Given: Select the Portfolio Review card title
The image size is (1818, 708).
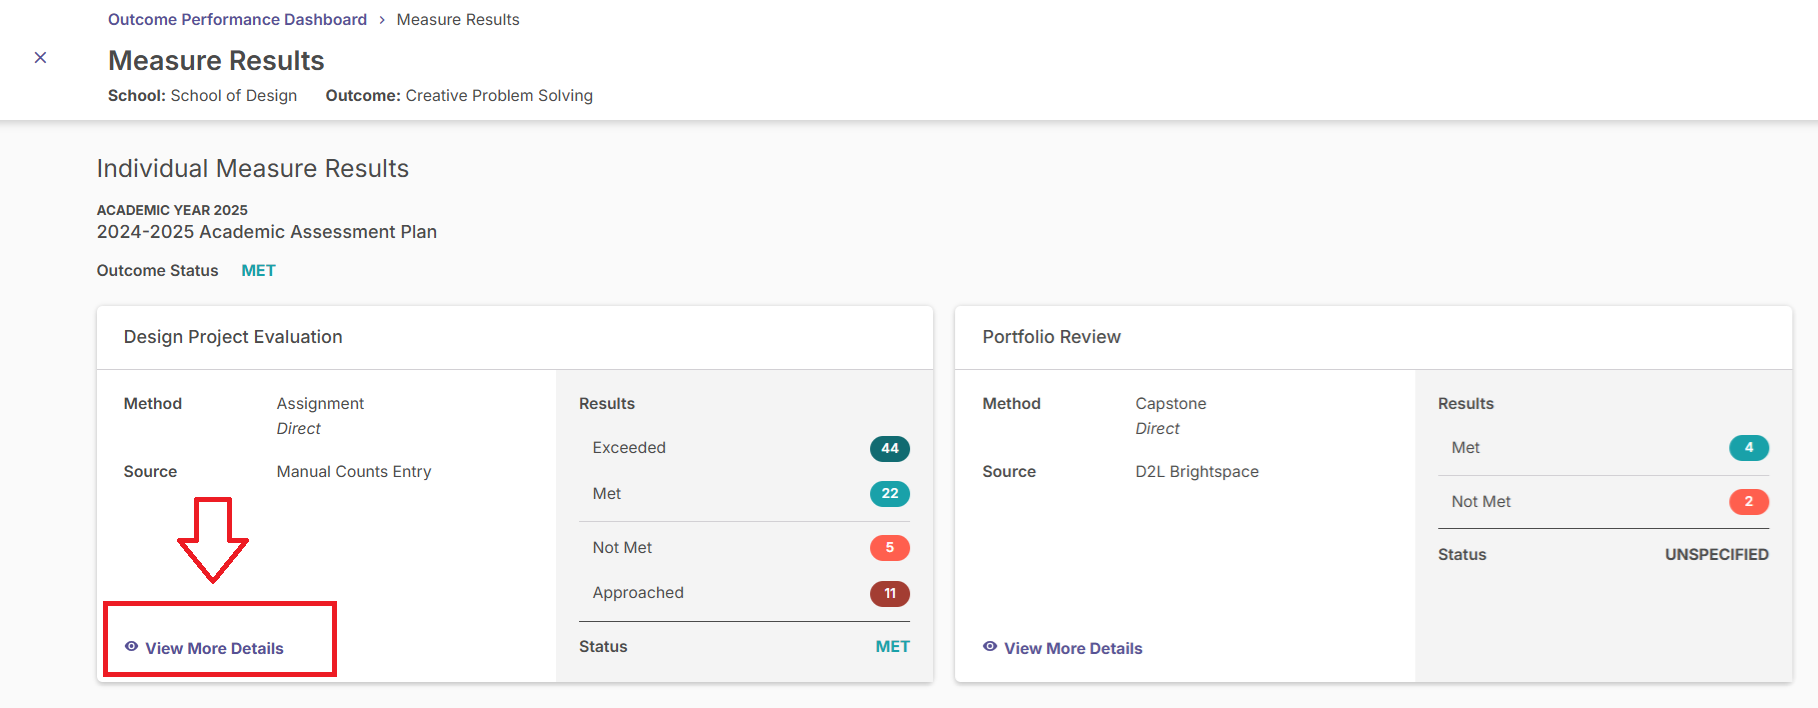Looking at the screenshot, I should (1052, 337).
